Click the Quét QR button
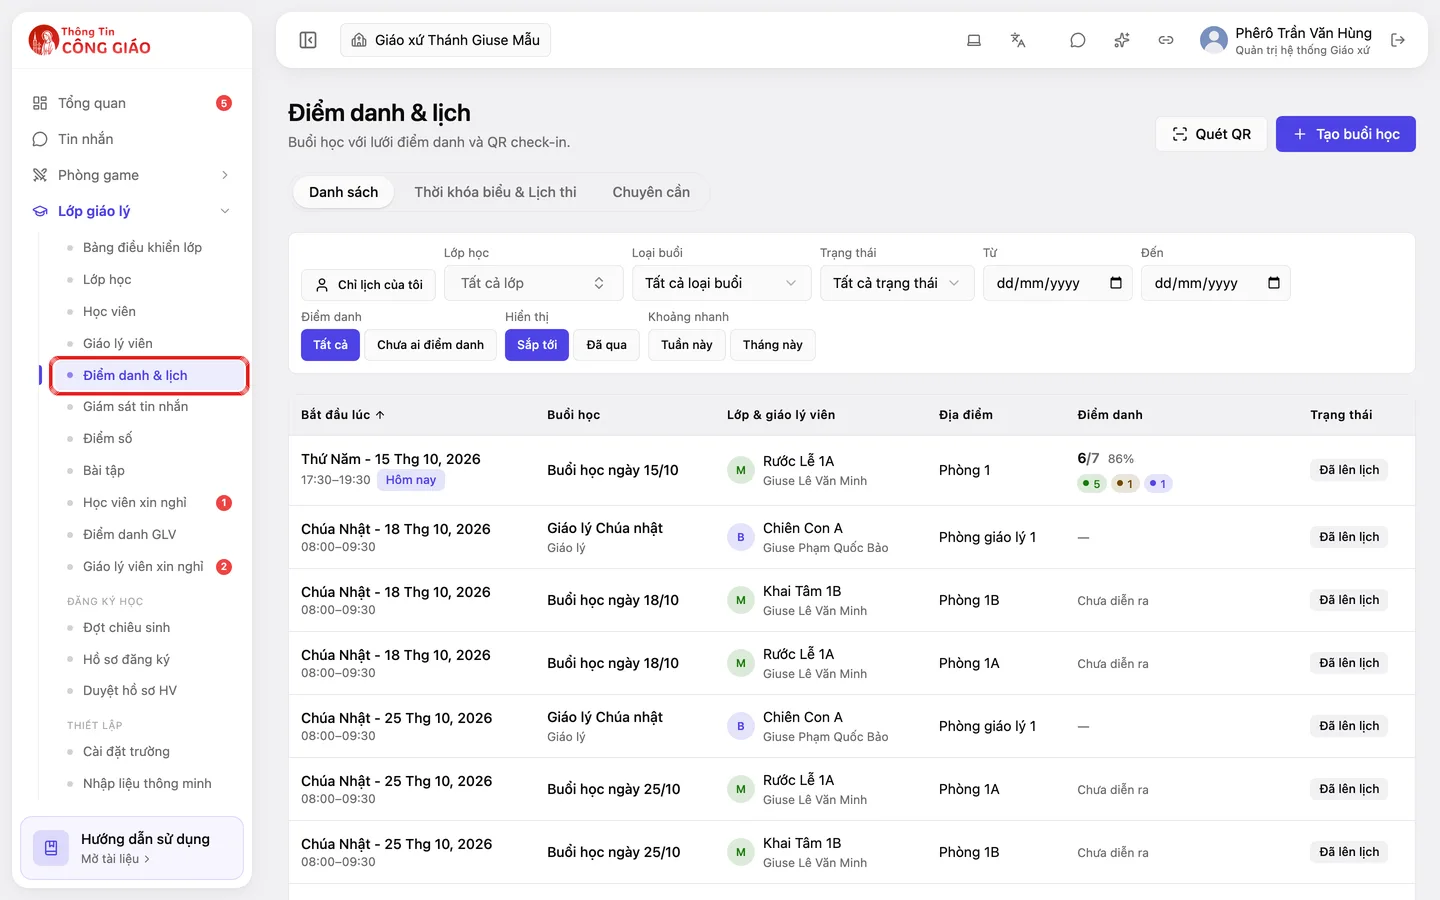Viewport: 1440px width, 900px height. (x=1211, y=134)
